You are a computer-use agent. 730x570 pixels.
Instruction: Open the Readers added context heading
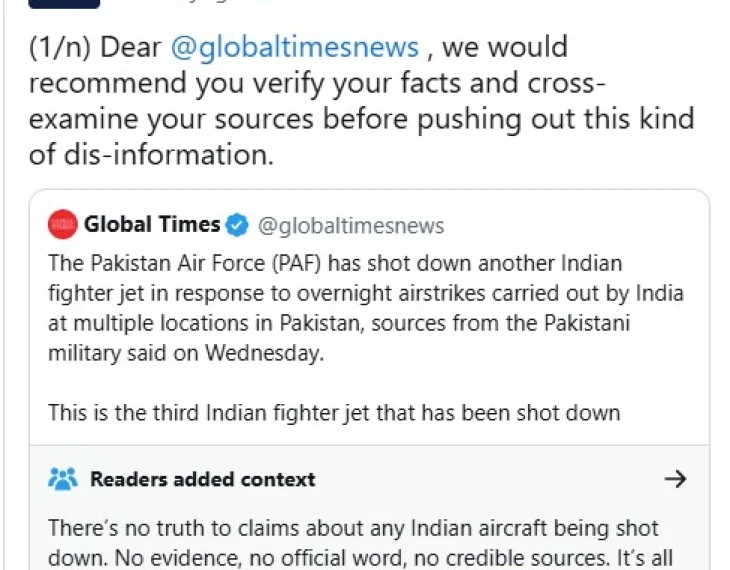pos(203,479)
